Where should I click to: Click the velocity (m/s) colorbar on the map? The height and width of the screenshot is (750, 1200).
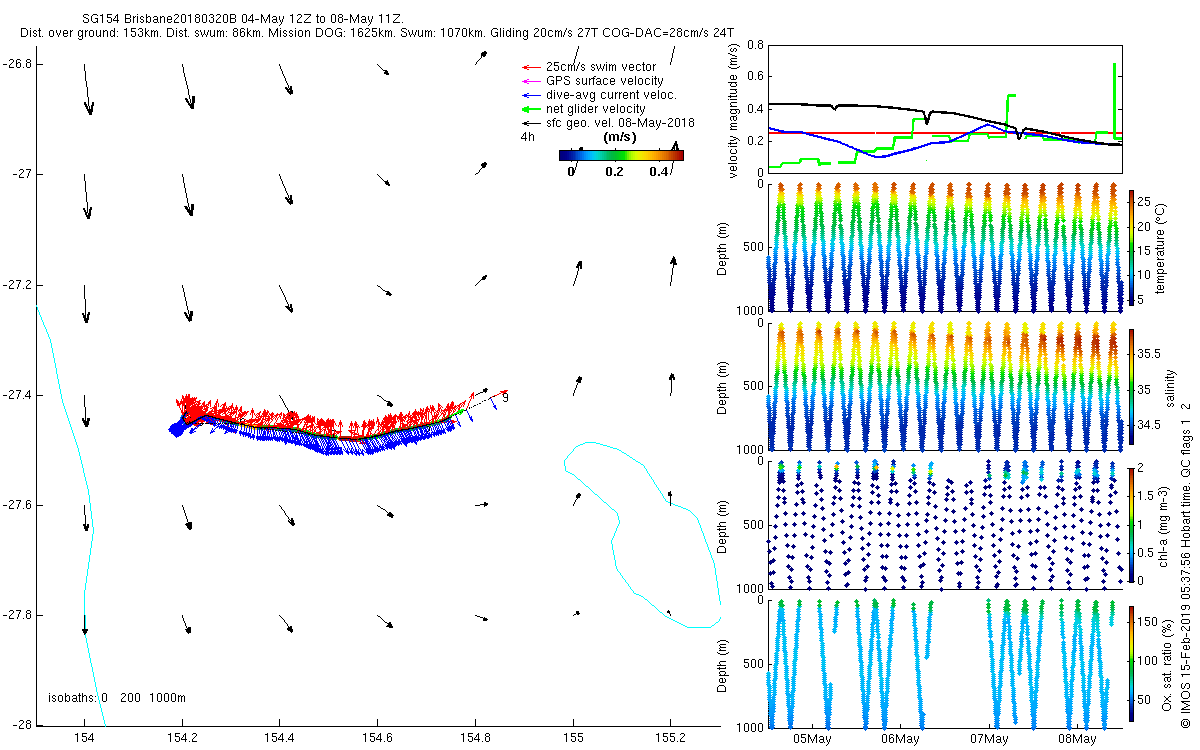coord(620,155)
